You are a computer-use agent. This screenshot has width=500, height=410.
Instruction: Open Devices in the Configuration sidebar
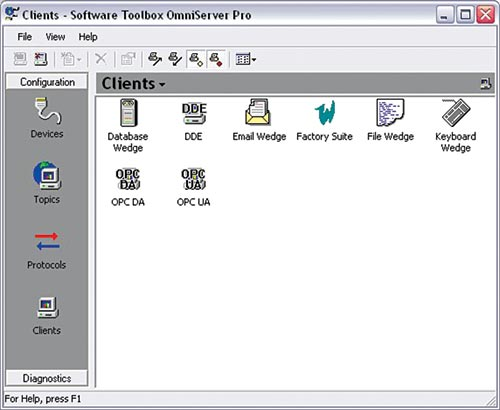(x=47, y=118)
